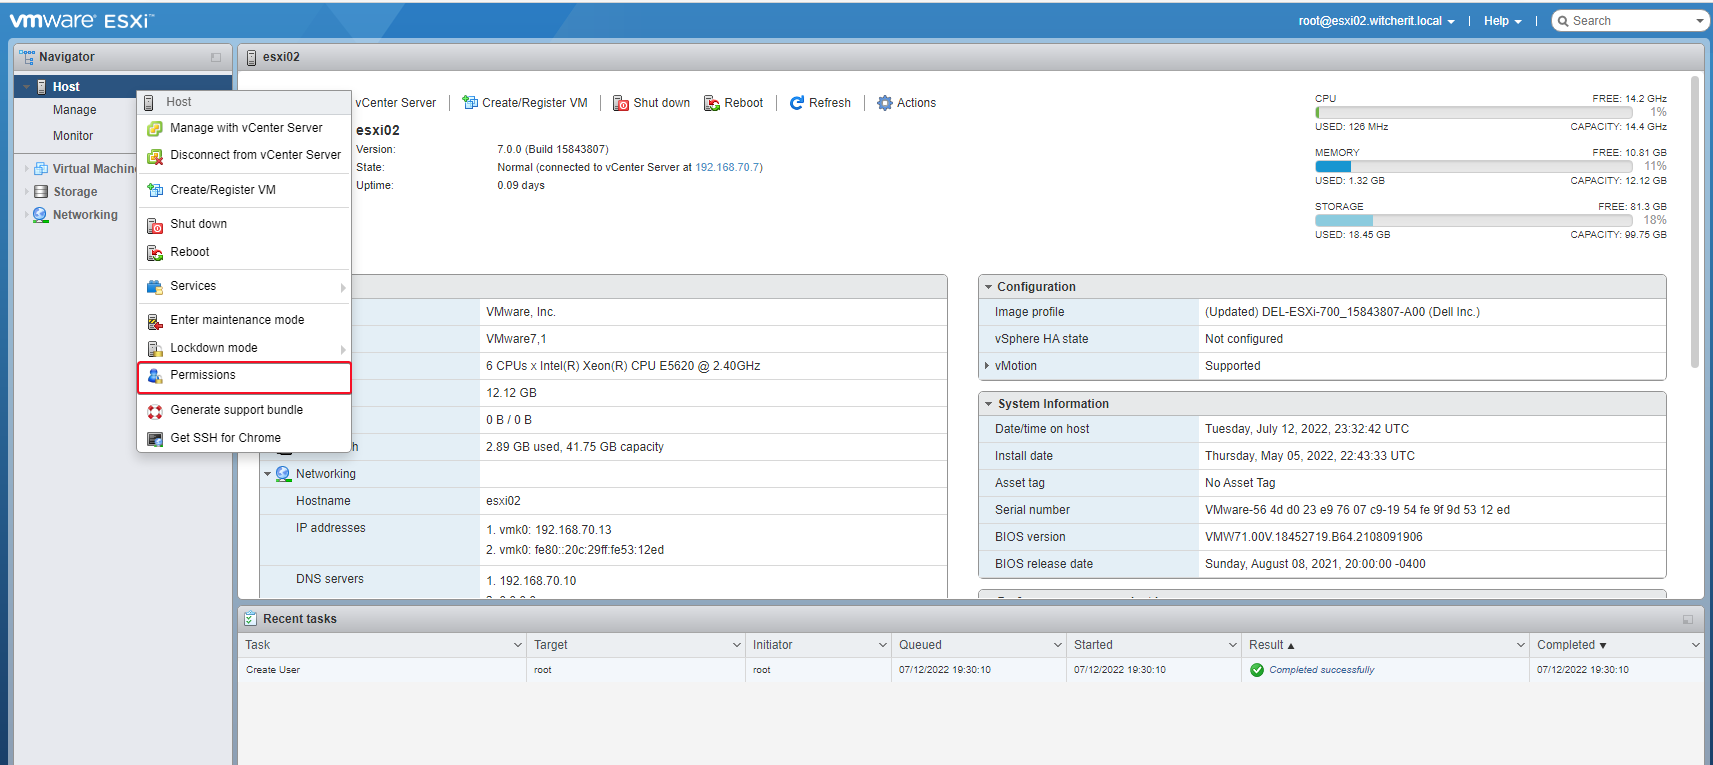The image size is (1713, 765).
Task: Click the toolbar Shut down button
Action: coord(651,103)
